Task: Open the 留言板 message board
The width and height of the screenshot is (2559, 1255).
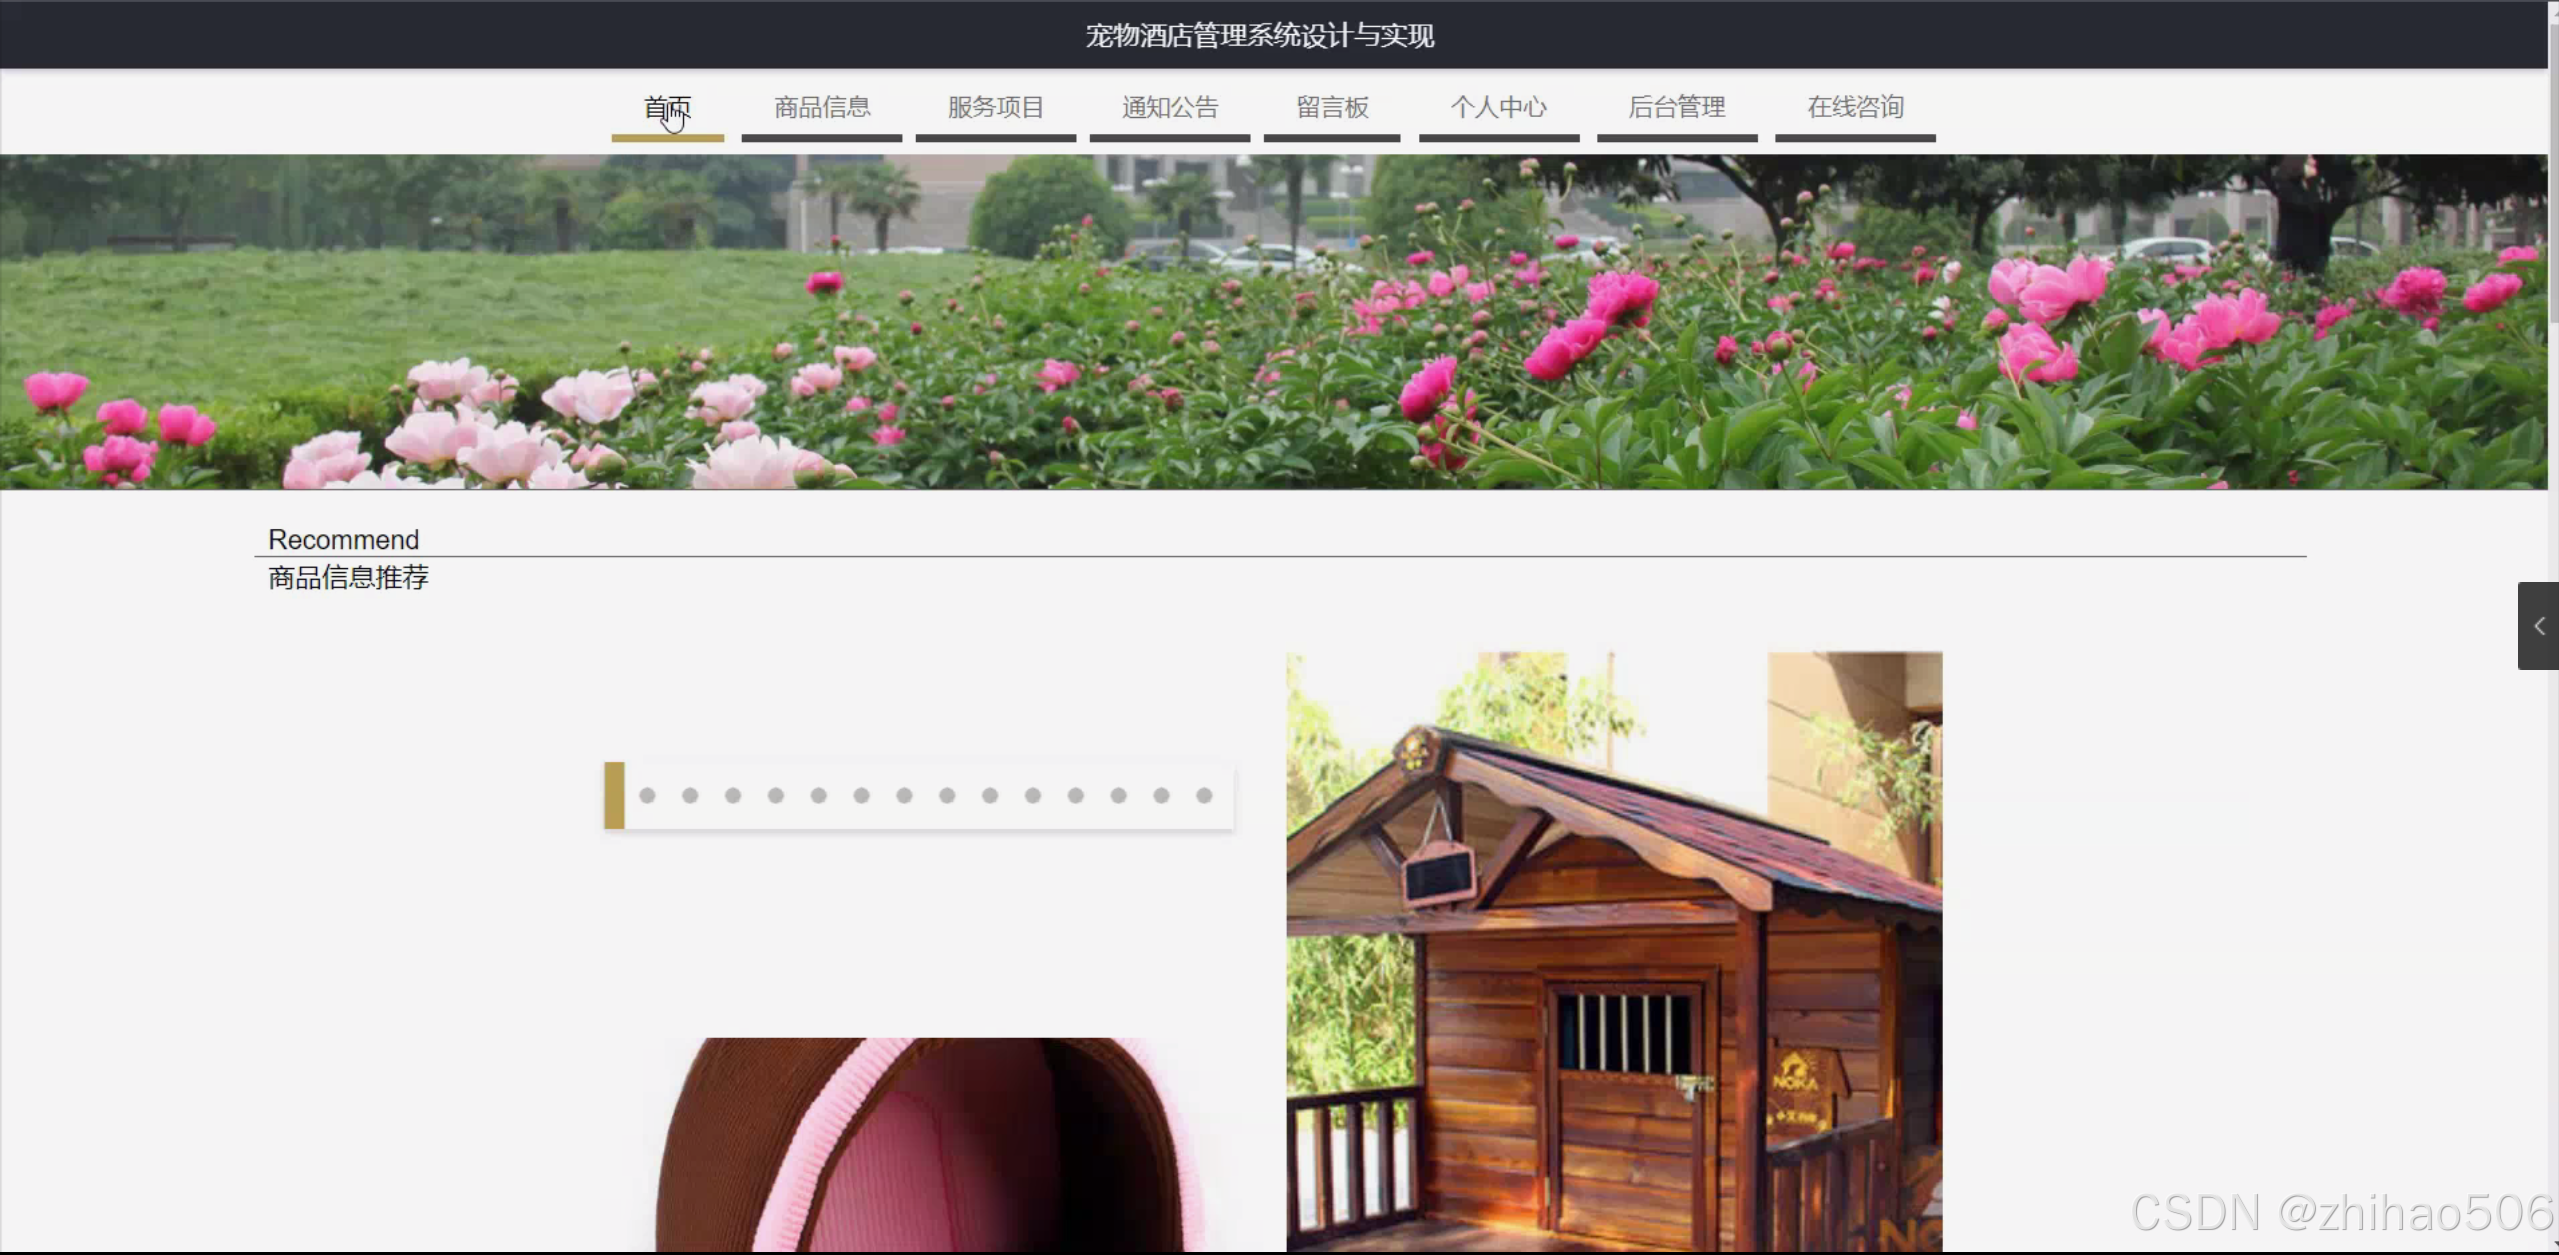Action: [1331, 108]
